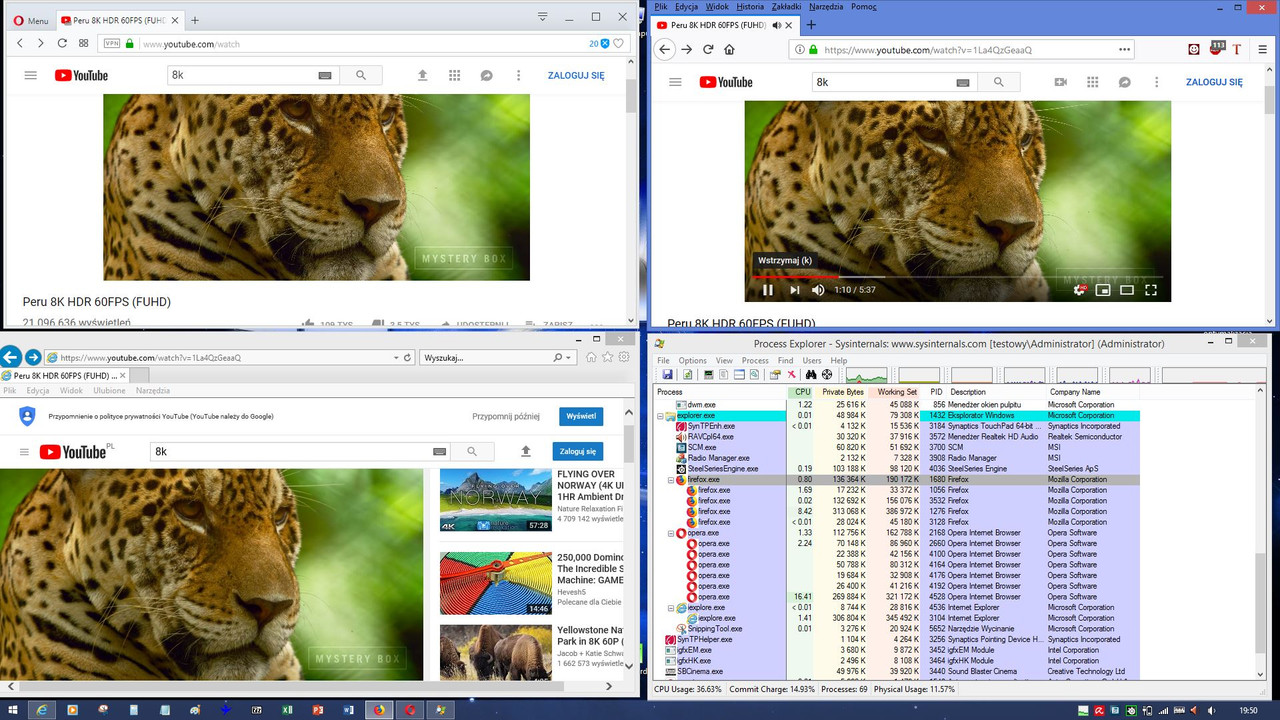Image resolution: width=1280 pixels, height=720 pixels.
Task: Collapse the explorer.exe process tree
Action: [x=661, y=416]
